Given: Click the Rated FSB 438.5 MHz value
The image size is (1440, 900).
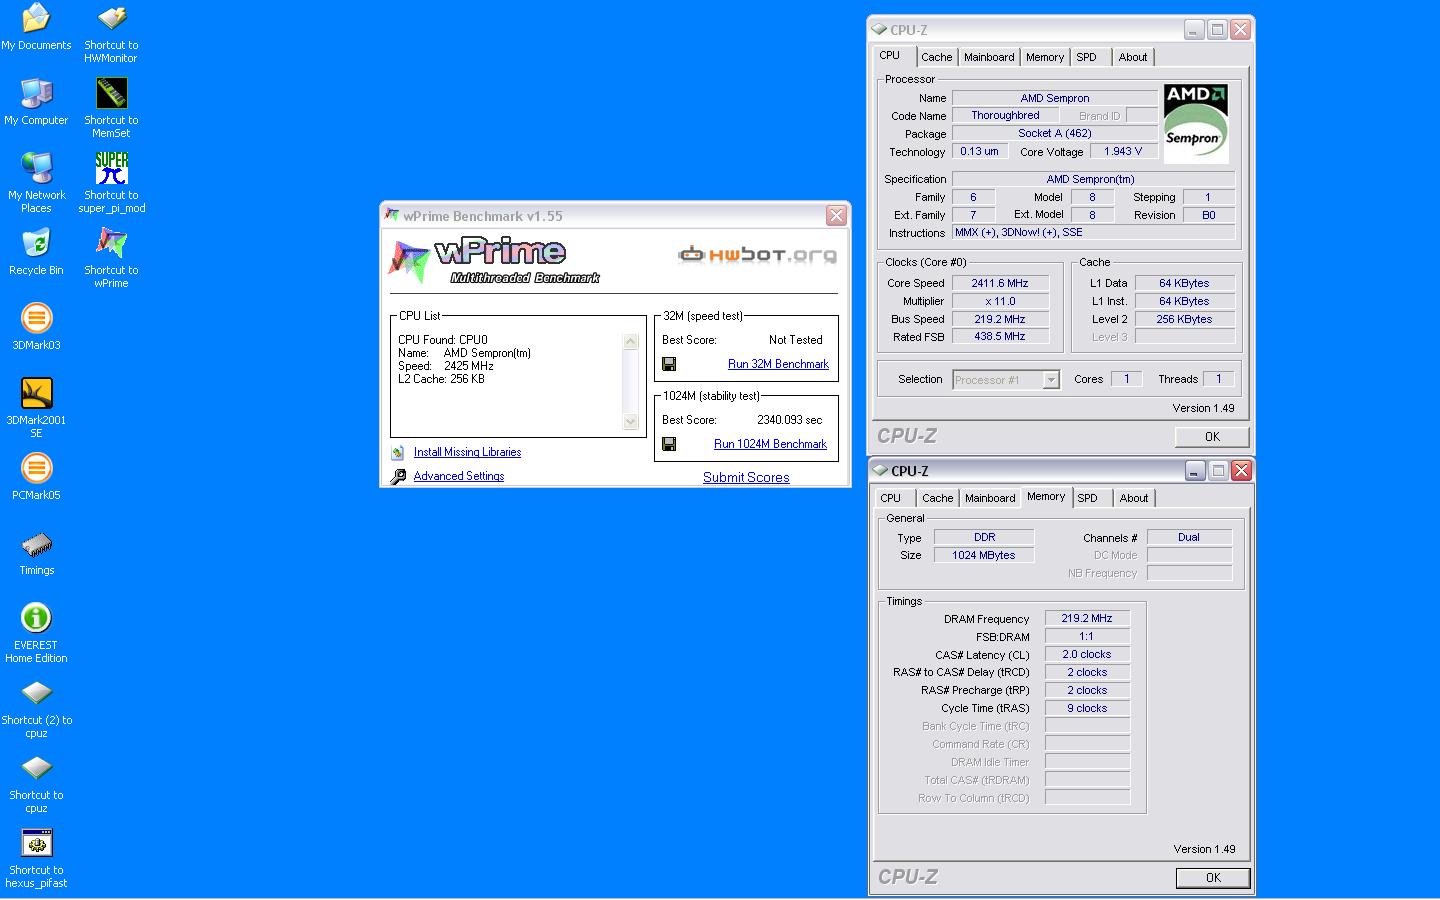Looking at the screenshot, I should tap(1000, 337).
